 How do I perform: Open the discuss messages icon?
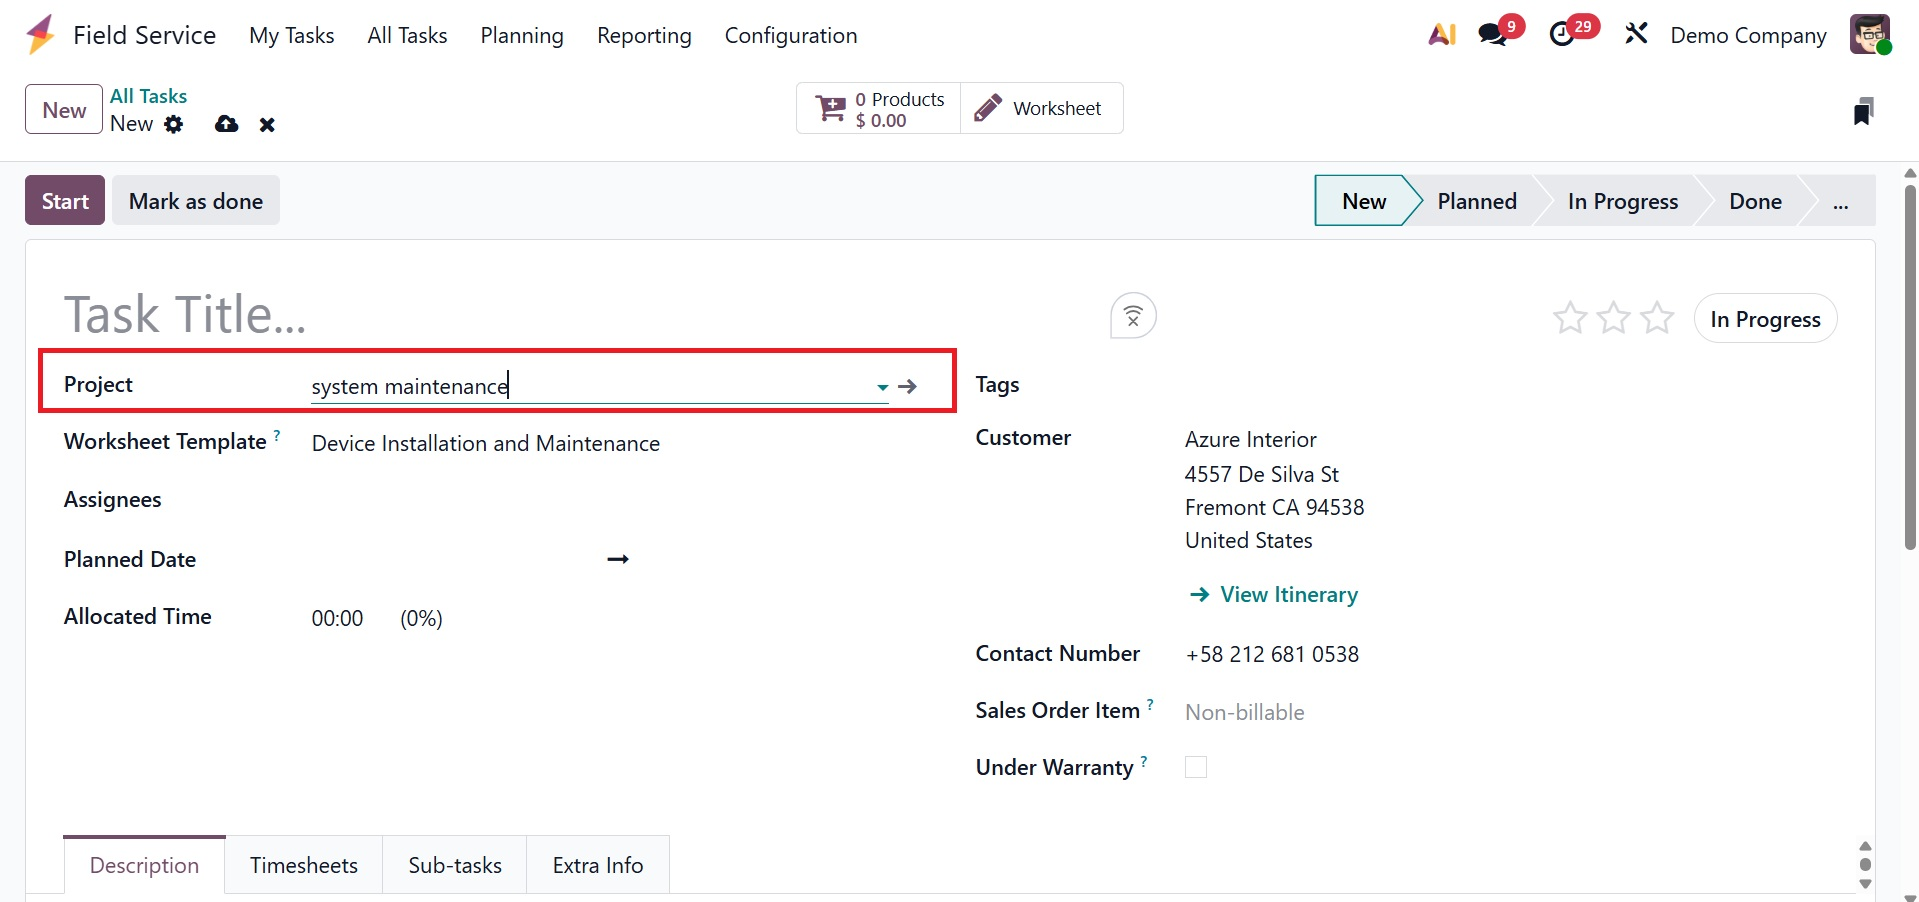point(1493,35)
